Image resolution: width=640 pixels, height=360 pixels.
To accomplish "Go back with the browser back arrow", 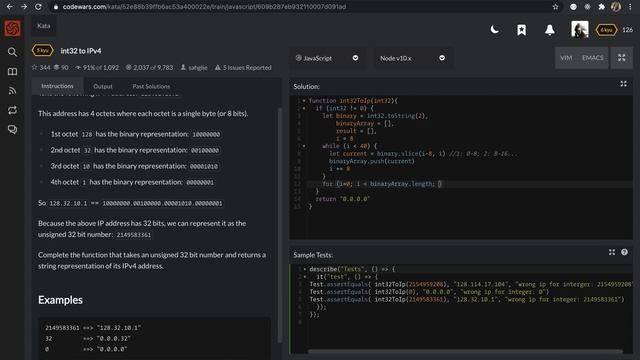I will coord(9,7).
